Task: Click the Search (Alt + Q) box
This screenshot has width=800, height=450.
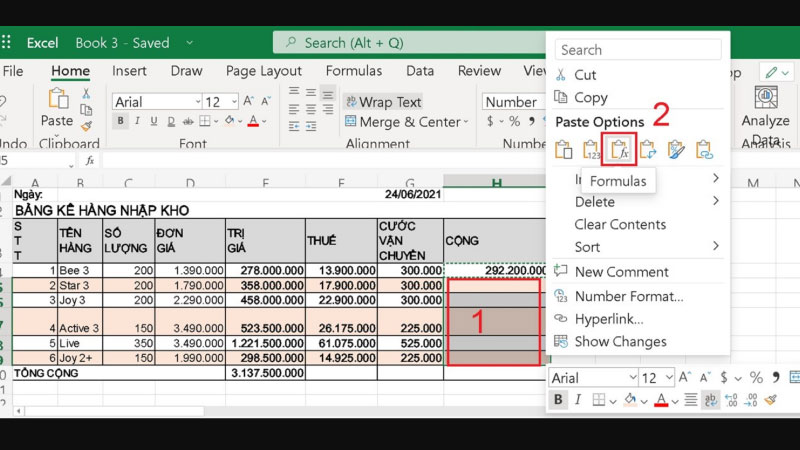Action: coord(409,43)
